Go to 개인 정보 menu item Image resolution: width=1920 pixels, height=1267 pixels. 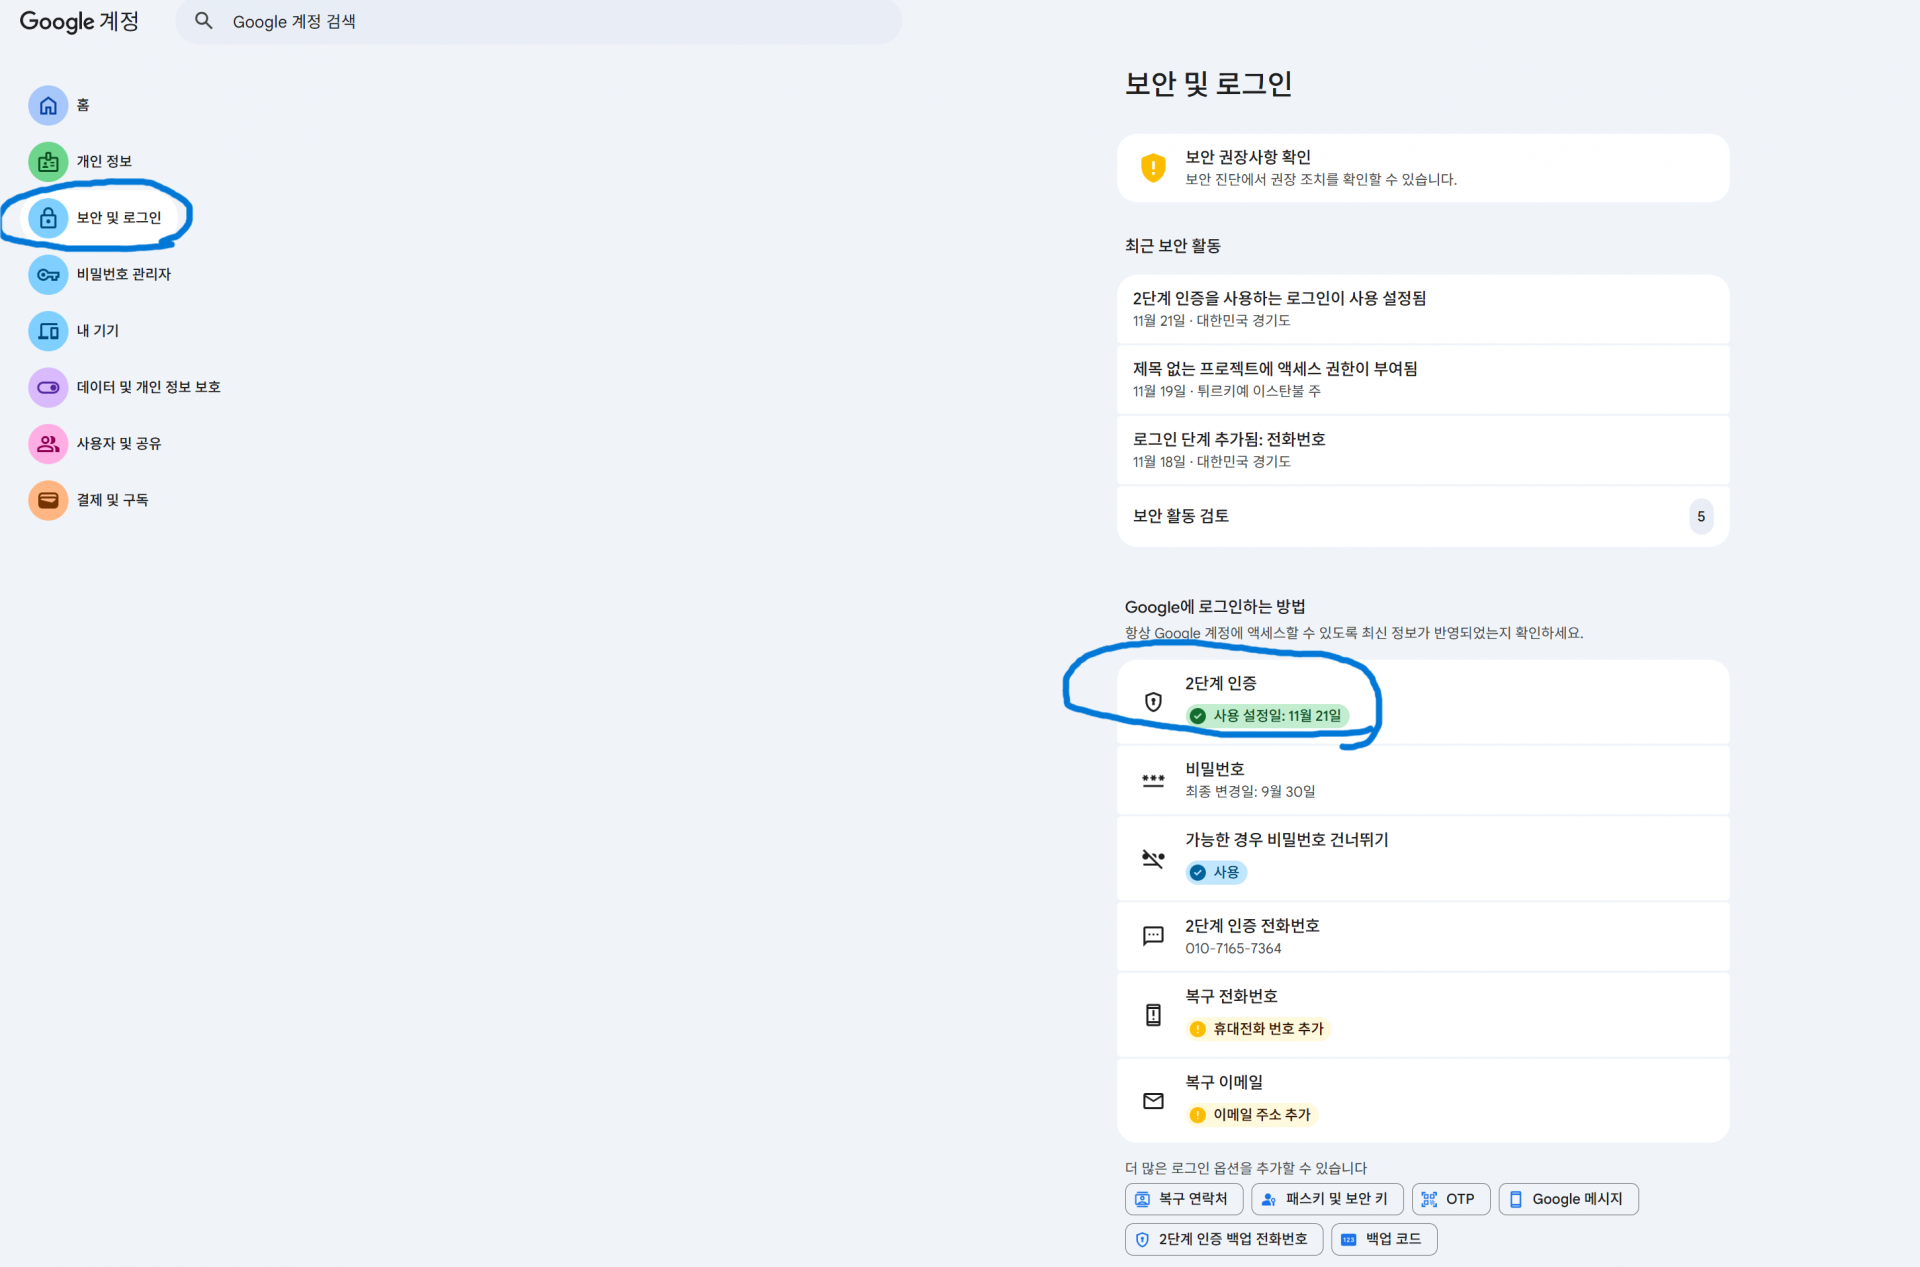pyautogui.click(x=104, y=161)
